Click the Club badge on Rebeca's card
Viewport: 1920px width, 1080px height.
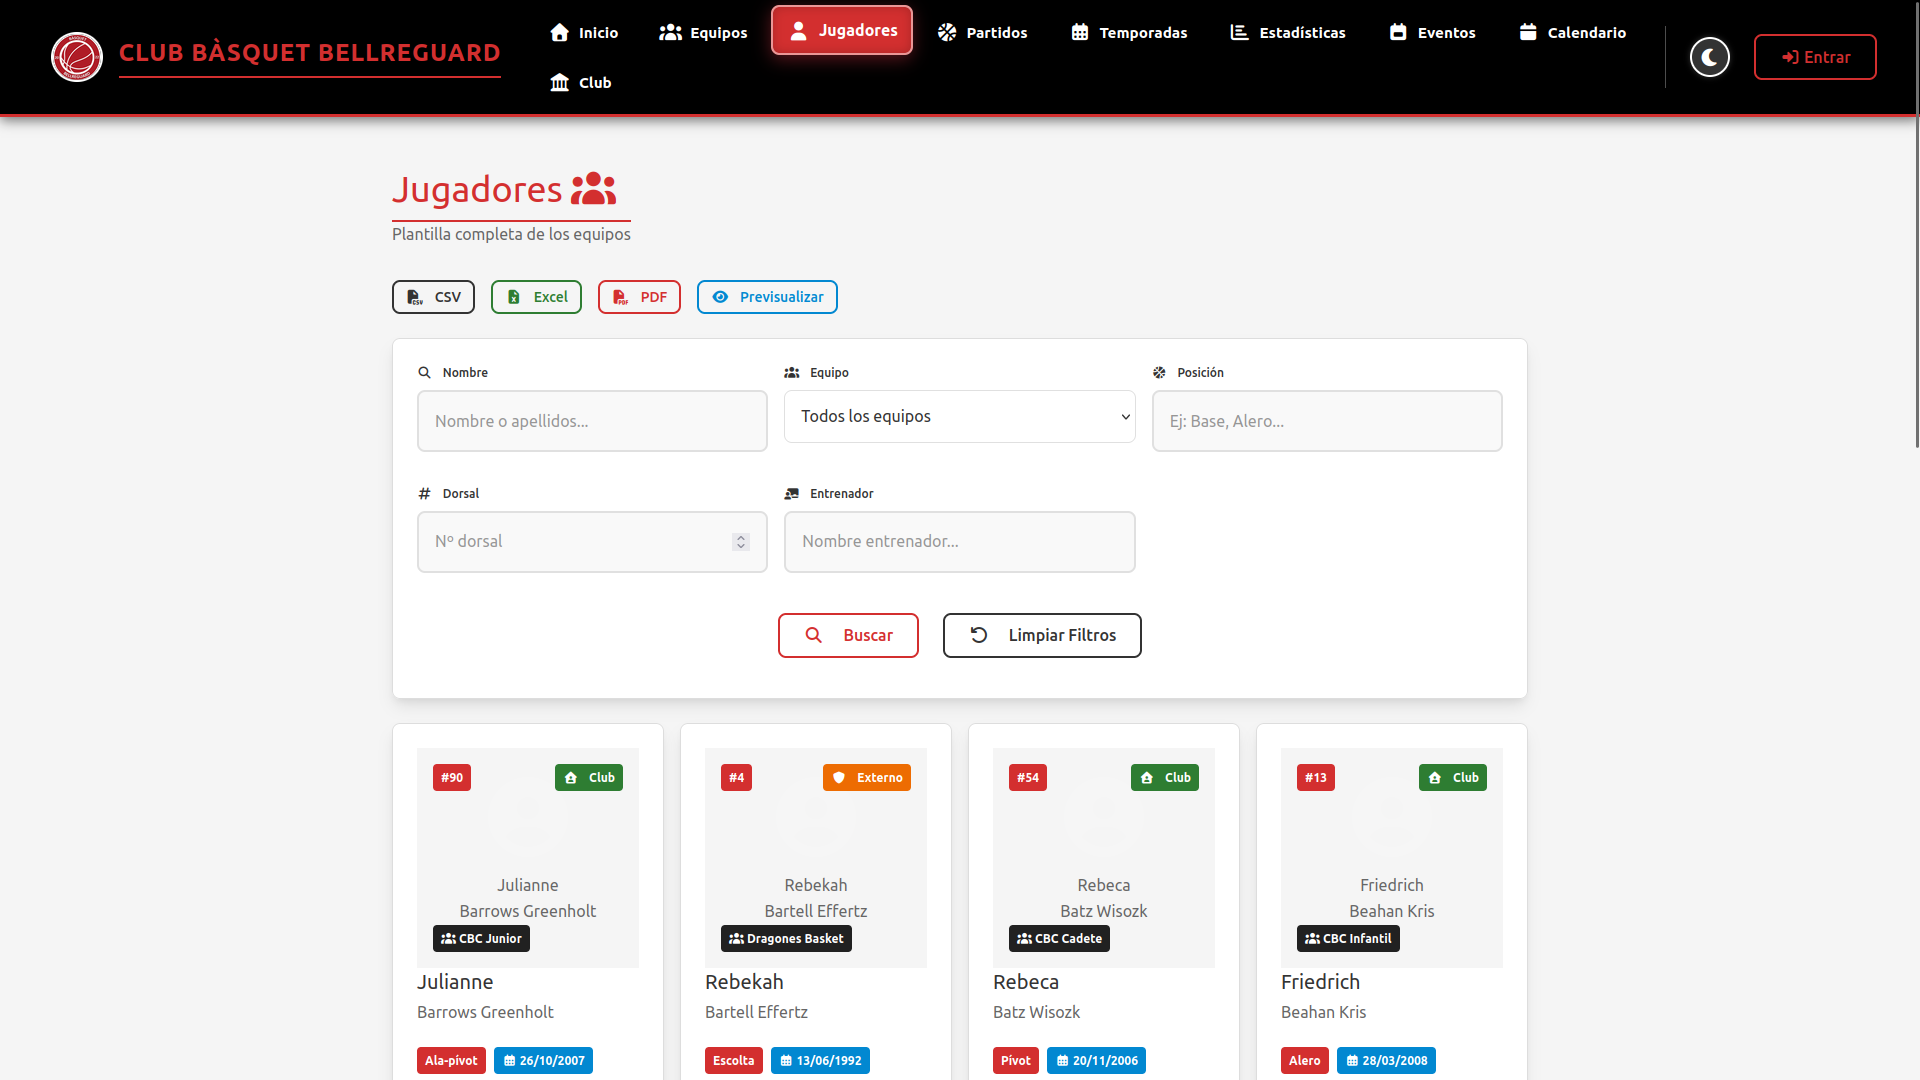pyautogui.click(x=1165, y=778)
